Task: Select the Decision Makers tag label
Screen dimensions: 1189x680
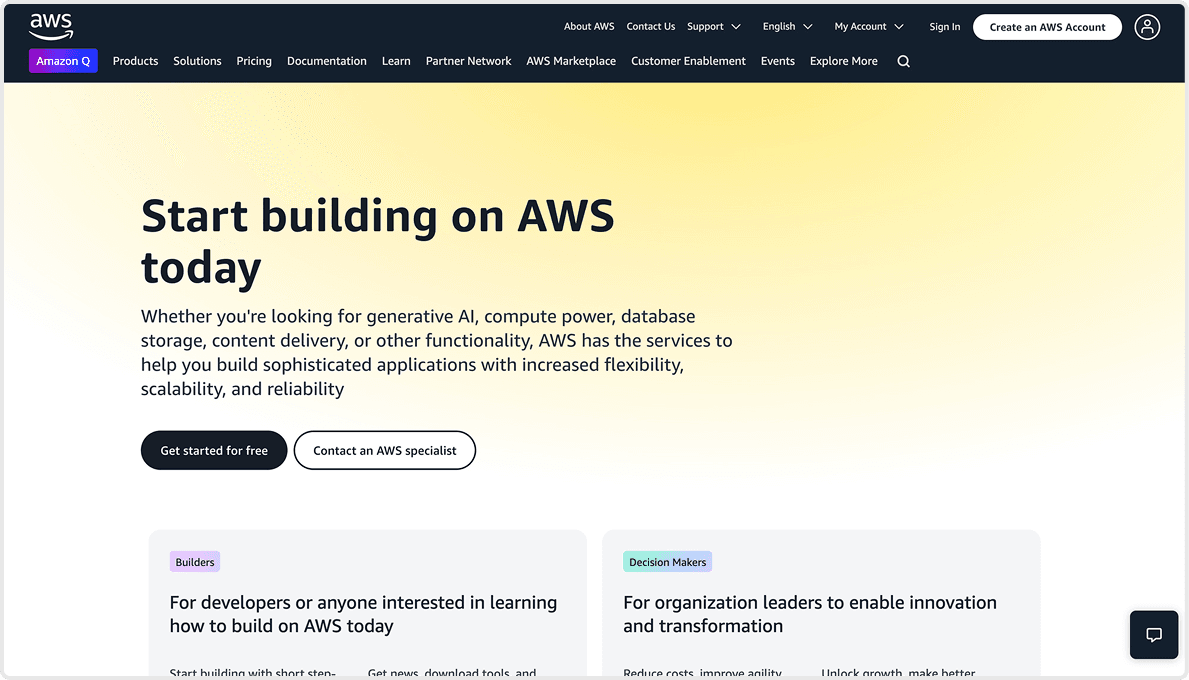Action: pos(667,562)
